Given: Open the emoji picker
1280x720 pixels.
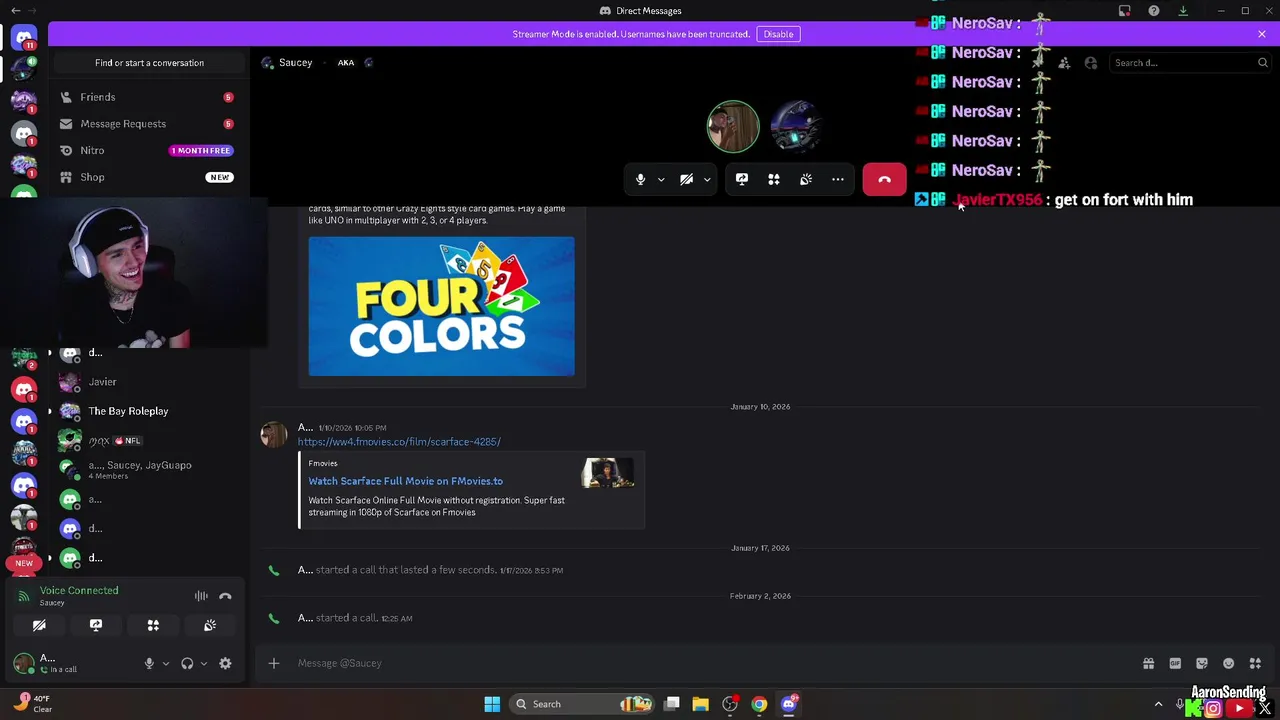Looking at the screenshot, I should (x=1228, y=663).
